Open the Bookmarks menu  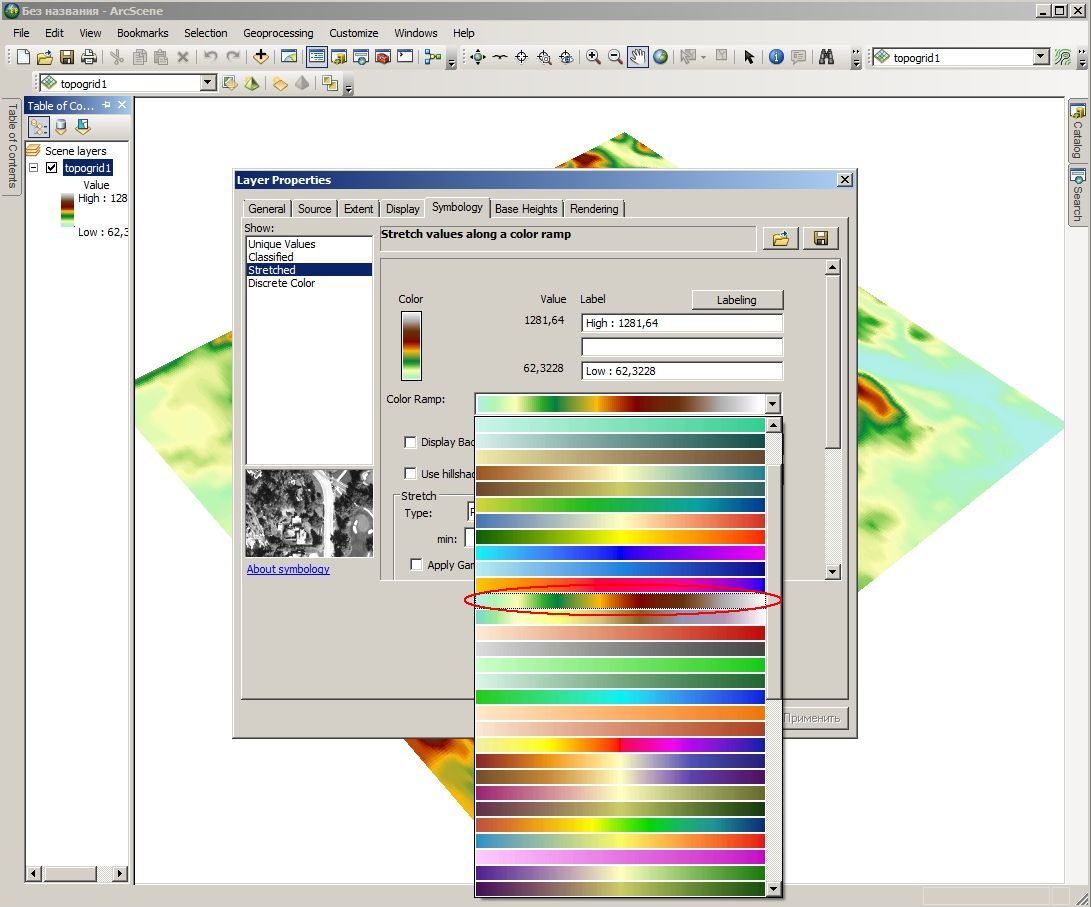pyautogui.click(x=143, y=33)
